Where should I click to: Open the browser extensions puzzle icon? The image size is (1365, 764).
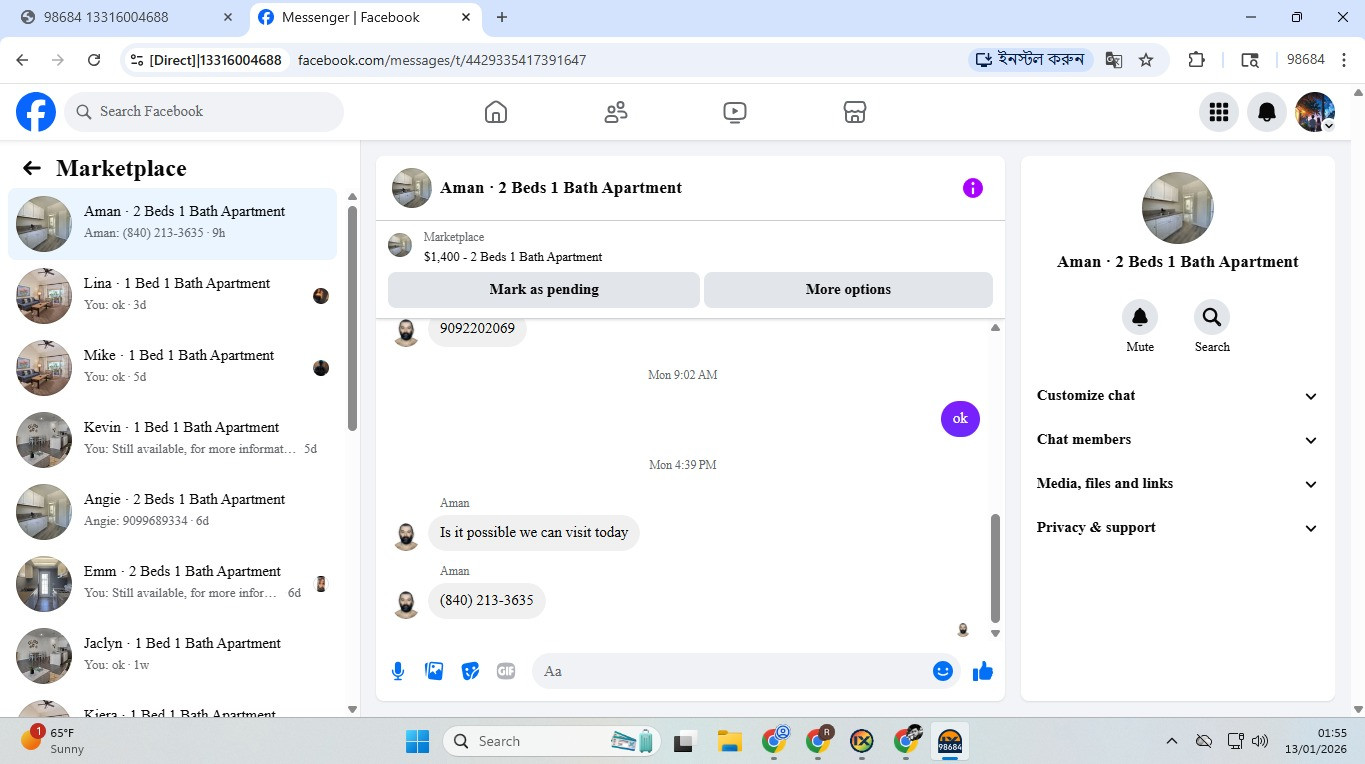(1196, 60)
